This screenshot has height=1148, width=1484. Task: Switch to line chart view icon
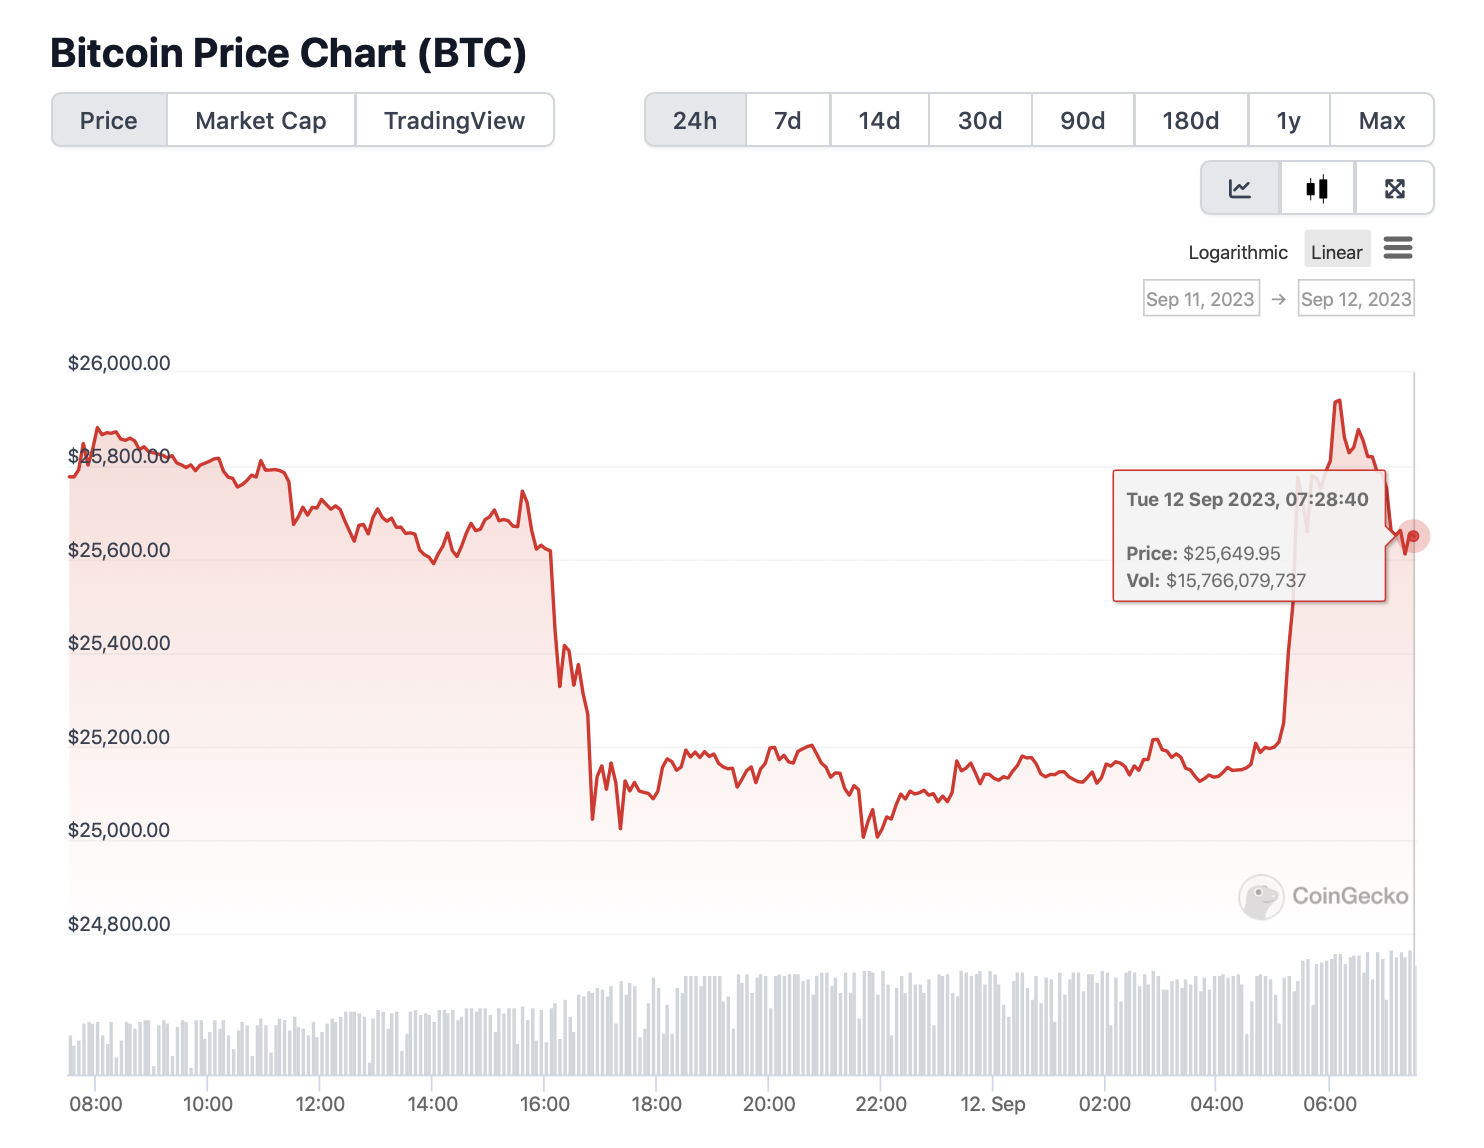1240,188
